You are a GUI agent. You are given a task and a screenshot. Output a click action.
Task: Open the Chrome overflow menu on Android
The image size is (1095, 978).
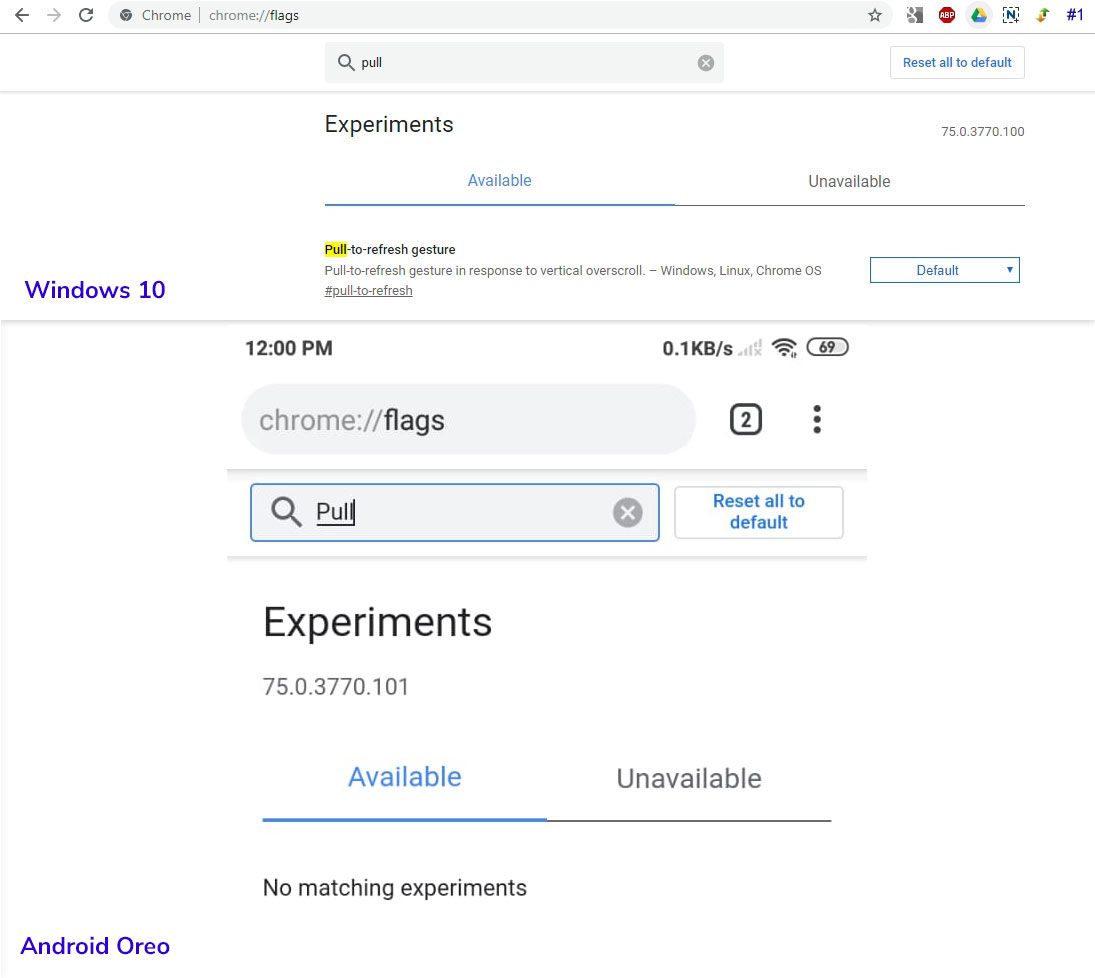point(817,419)
